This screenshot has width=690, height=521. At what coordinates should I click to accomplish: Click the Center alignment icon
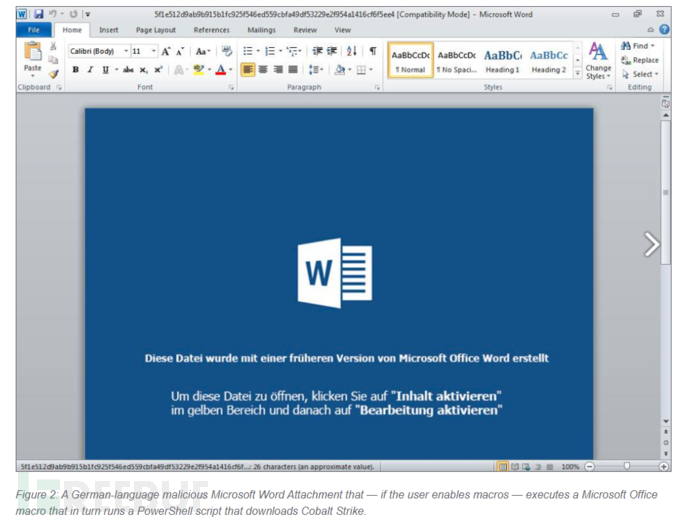[x=263, y=70]
